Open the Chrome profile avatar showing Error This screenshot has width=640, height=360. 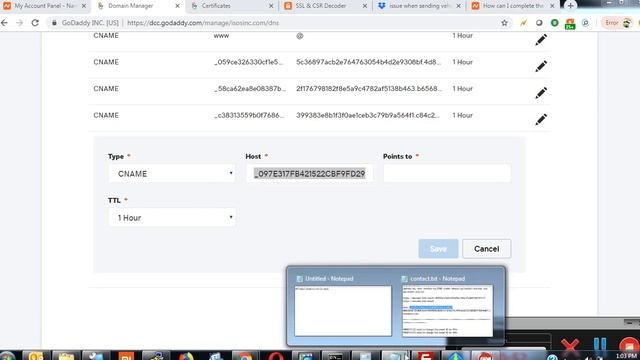click(x=618, y=23)
